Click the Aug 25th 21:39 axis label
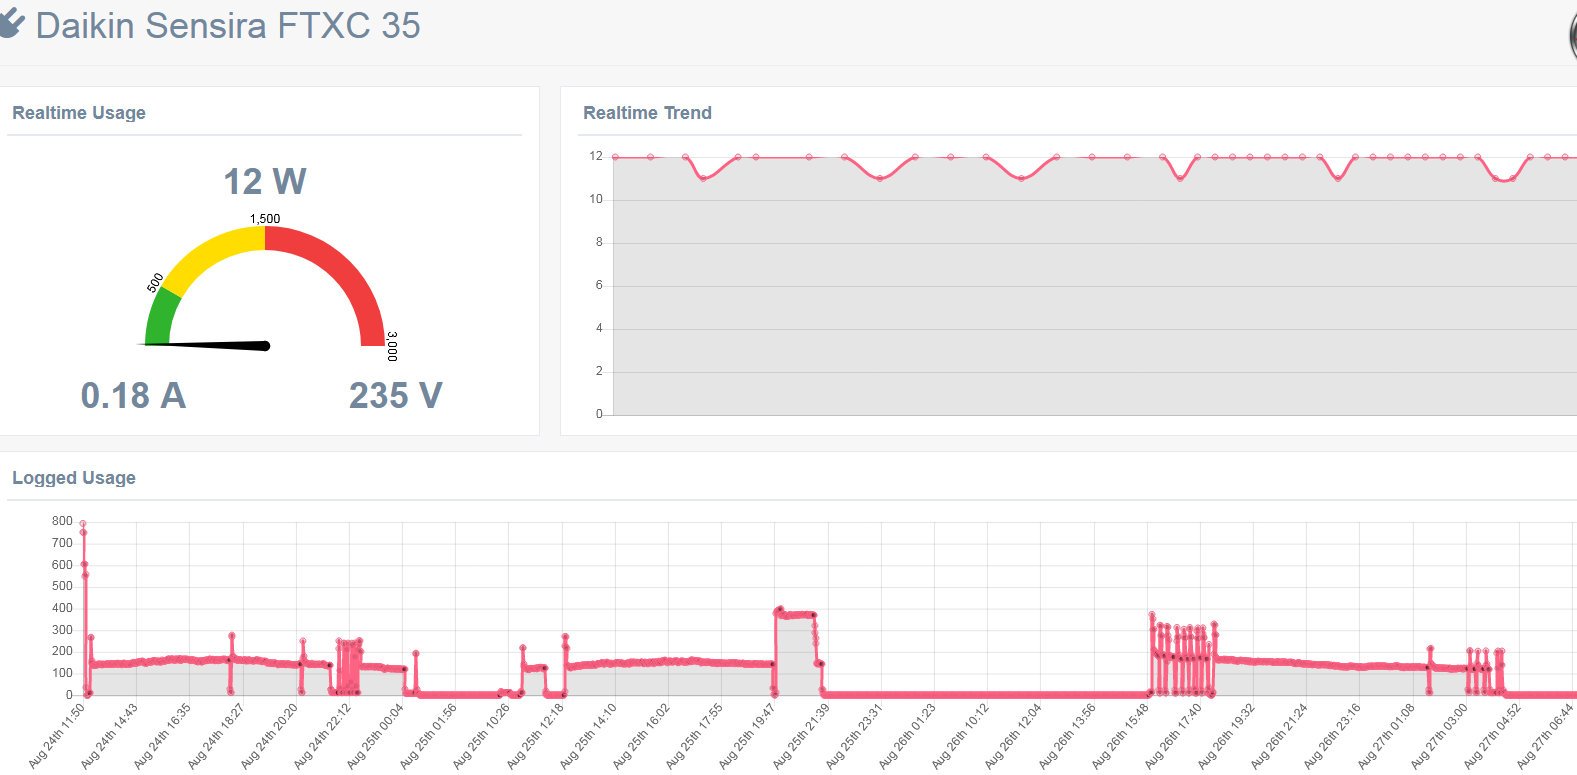The width and height of the screenshot is (1577, 775). point(801,736)
